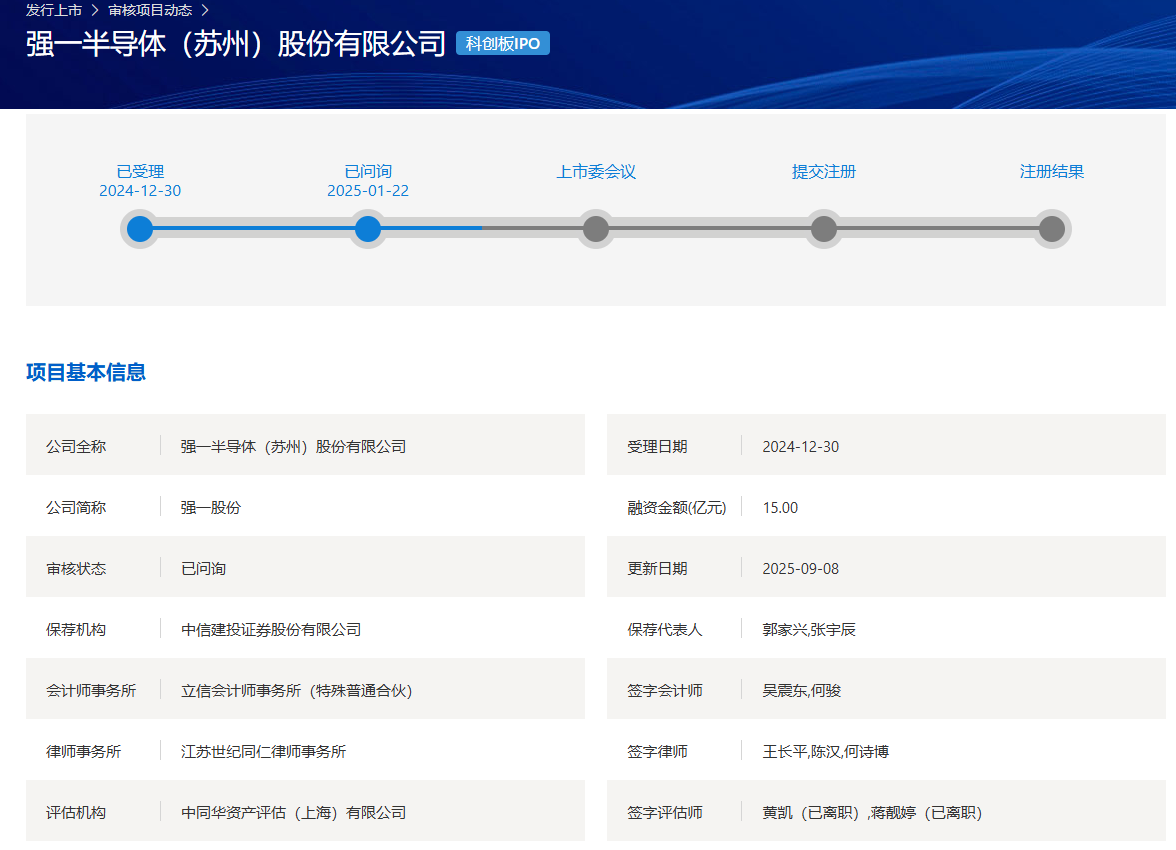The image size is (1176, 850).
Task: Click the law firm 江苏世纪同仁律师事务所
Action: (x=263, y=752)
